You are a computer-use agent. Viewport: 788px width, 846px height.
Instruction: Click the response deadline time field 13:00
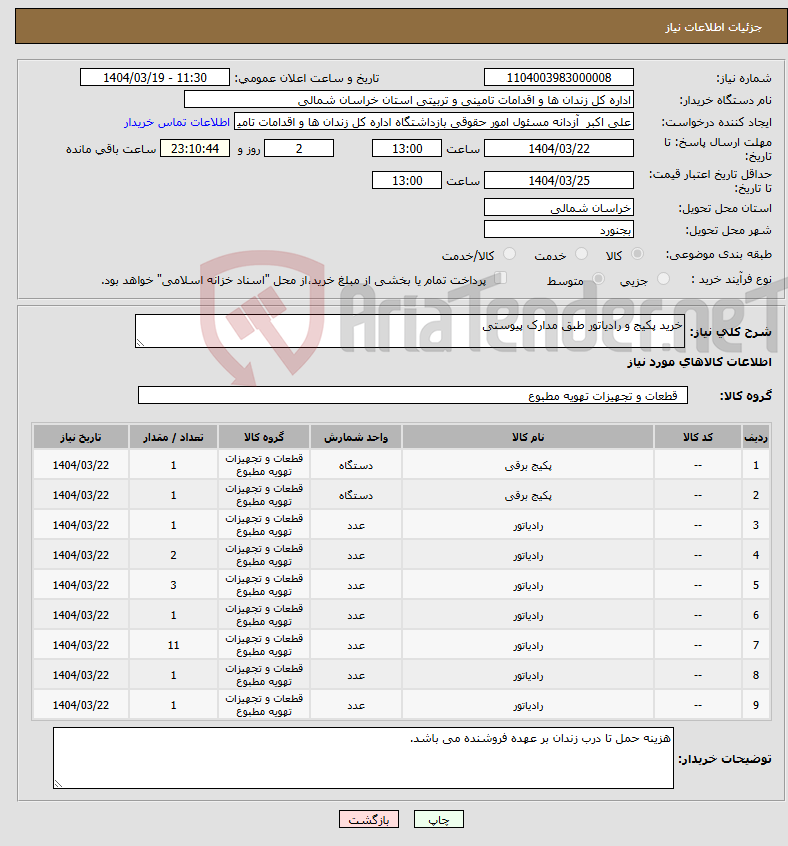pos(407,149)
